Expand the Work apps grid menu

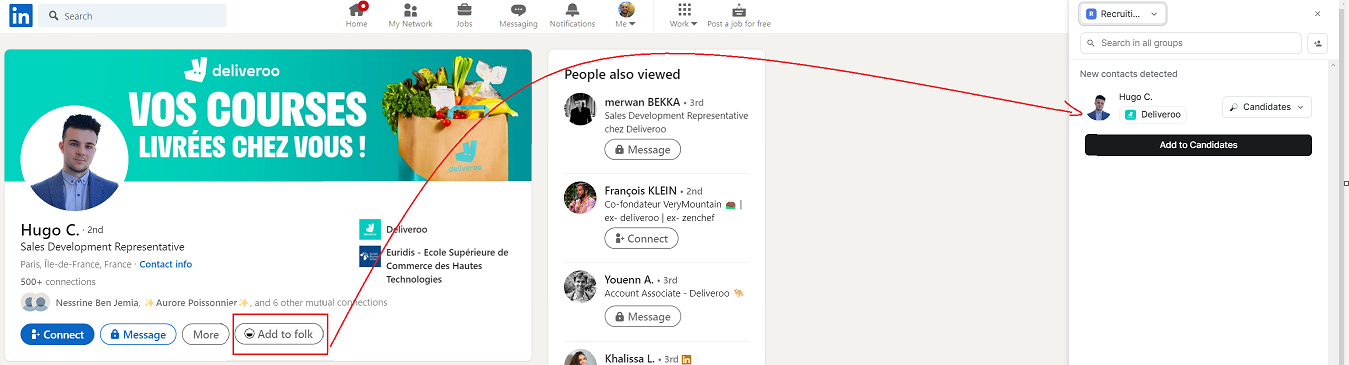pos(684,15)
